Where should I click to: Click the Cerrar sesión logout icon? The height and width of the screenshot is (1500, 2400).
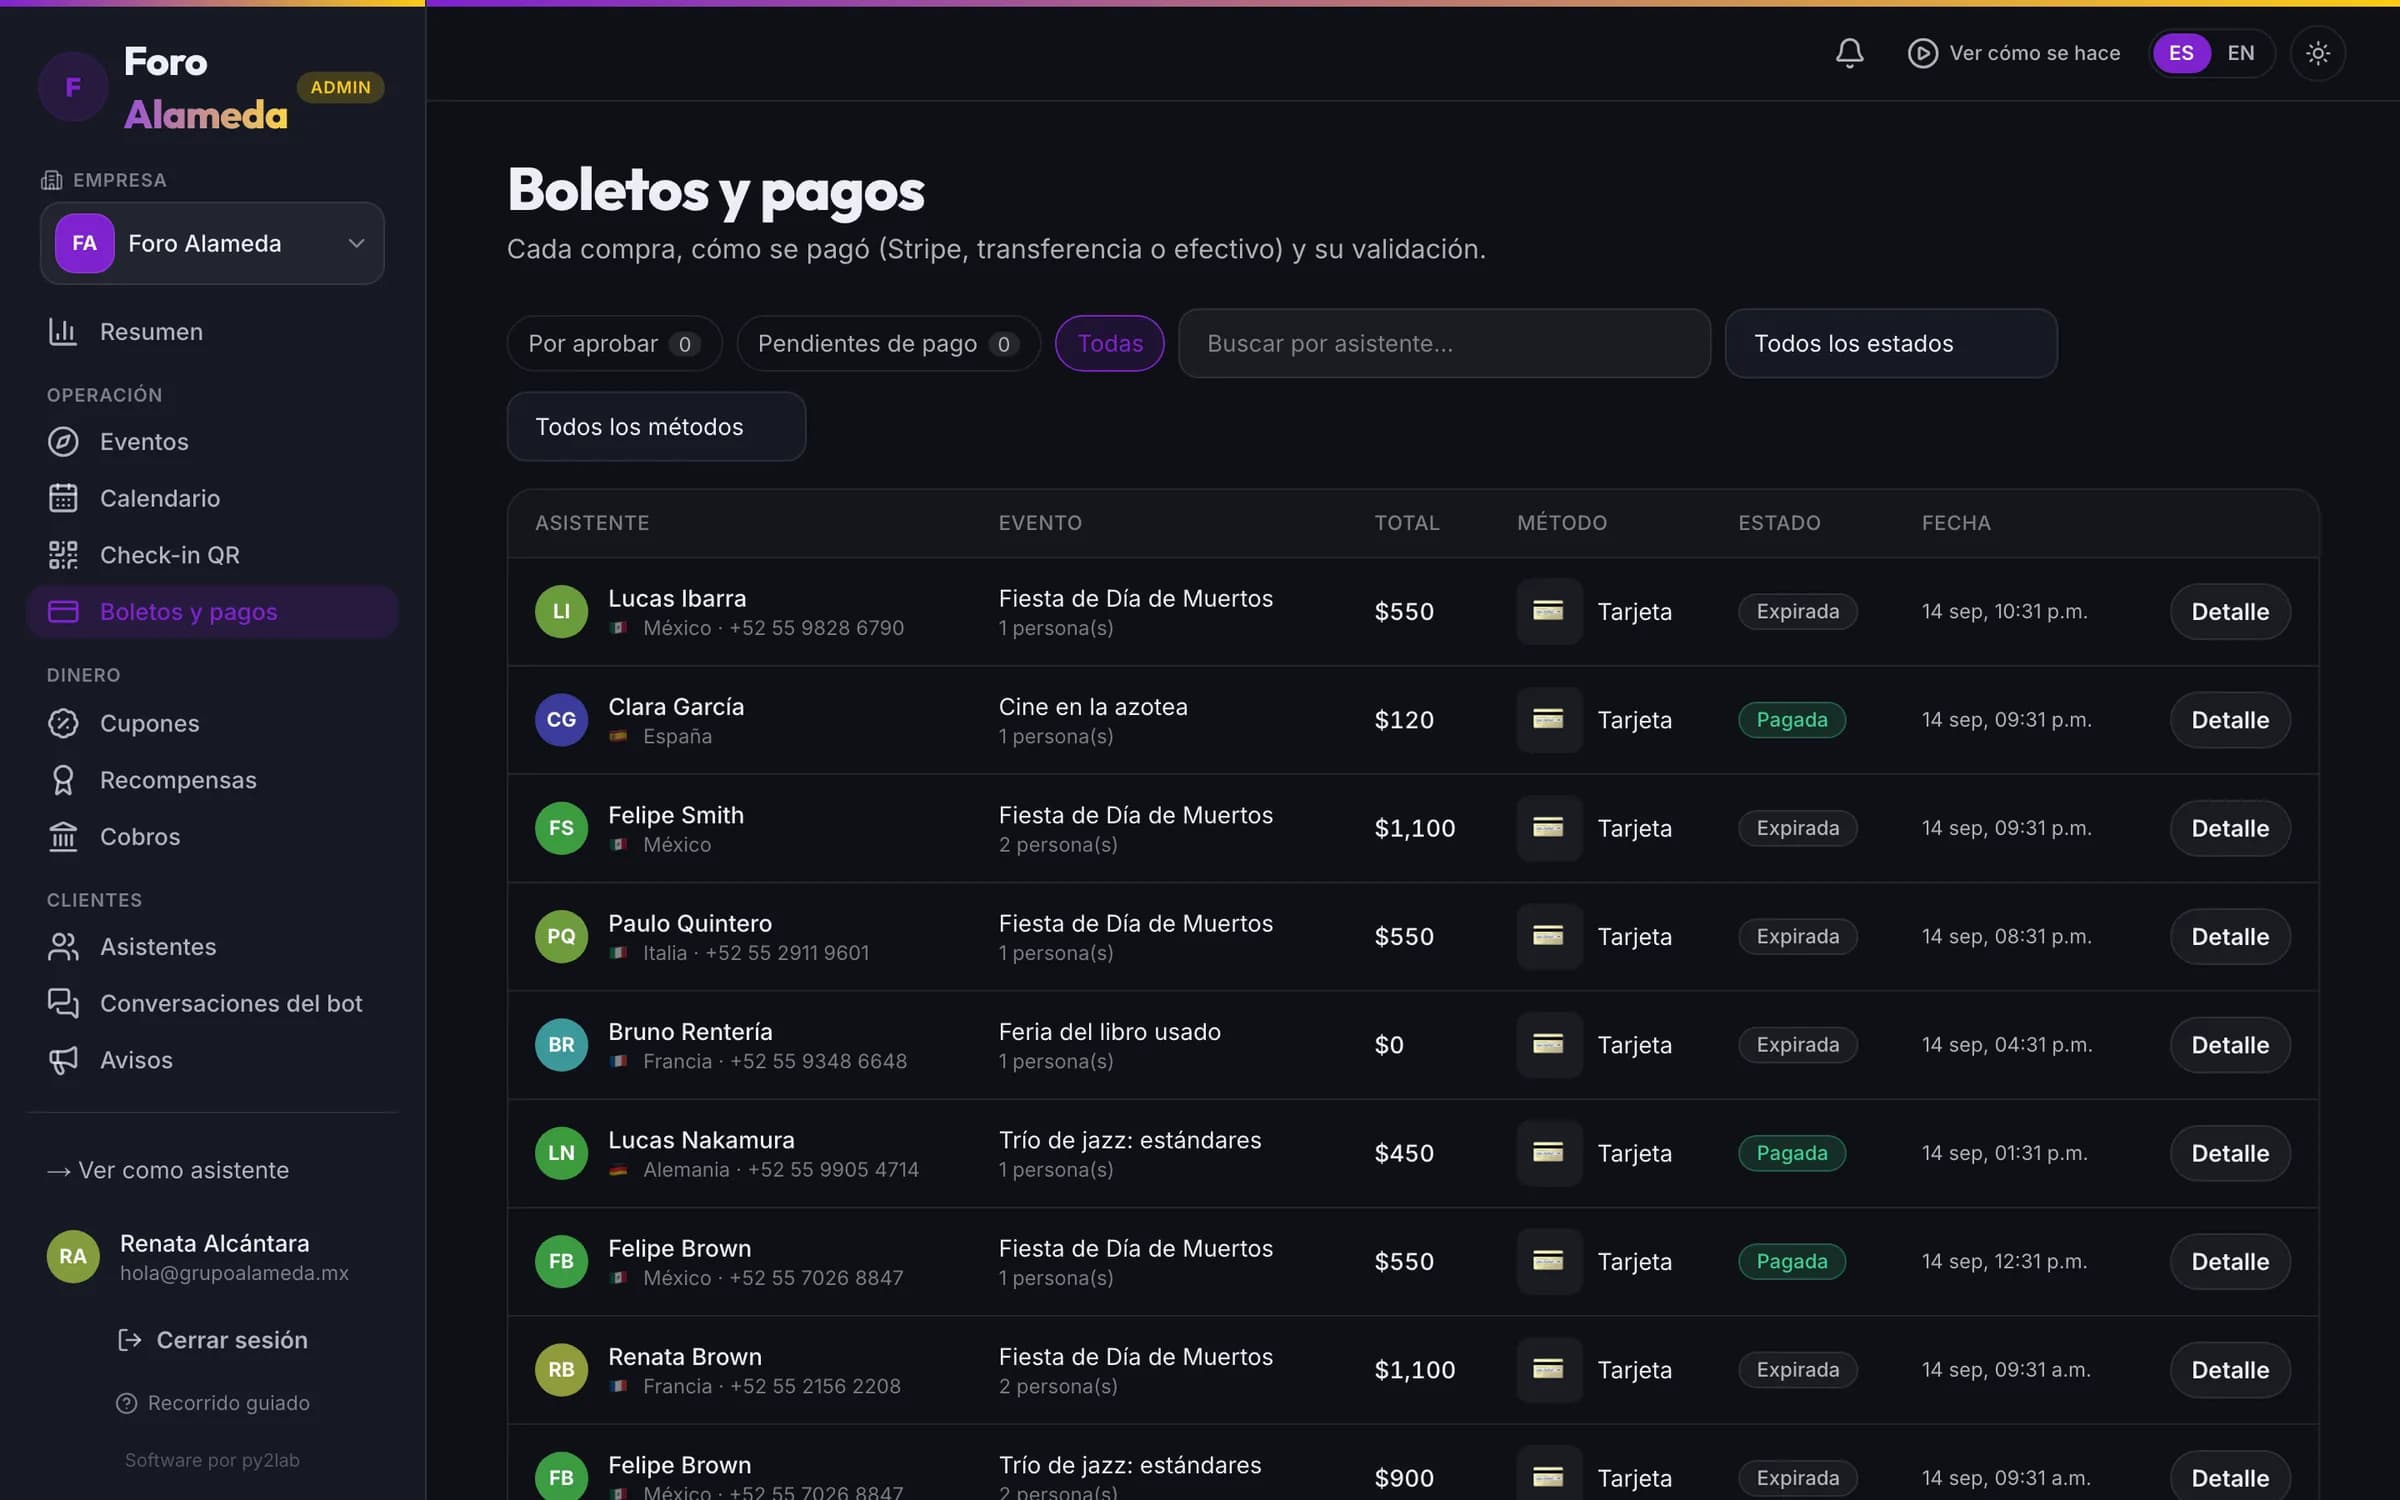coord(129,1340)
